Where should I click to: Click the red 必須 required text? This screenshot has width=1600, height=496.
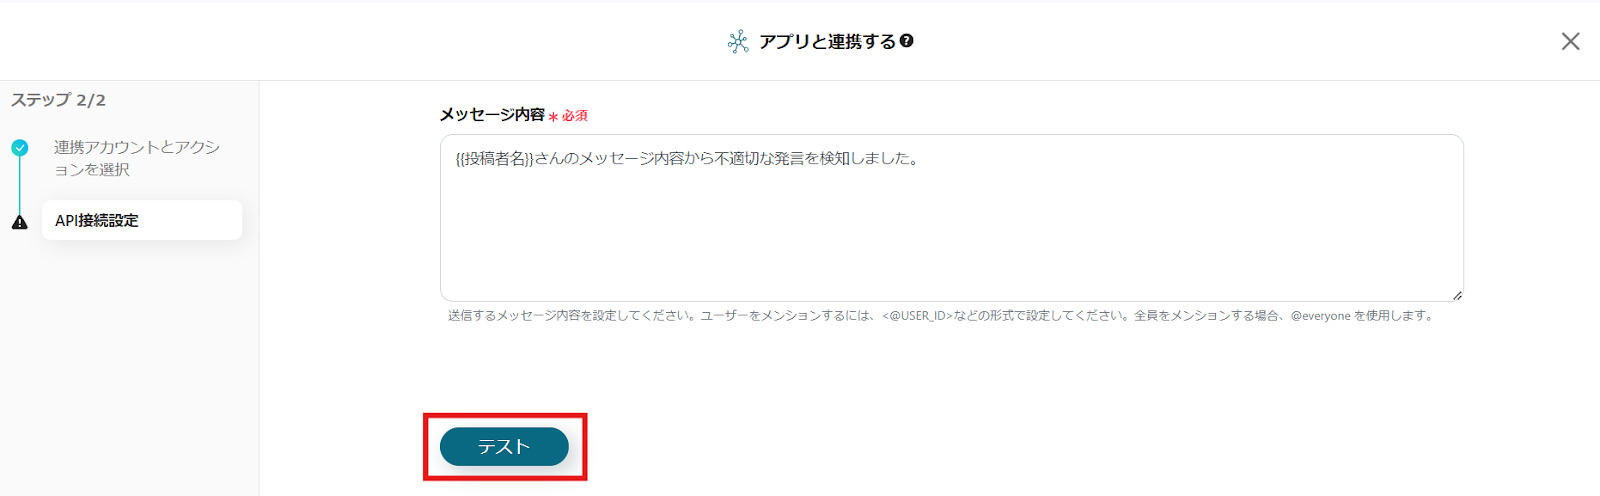[x=575, y=116]
